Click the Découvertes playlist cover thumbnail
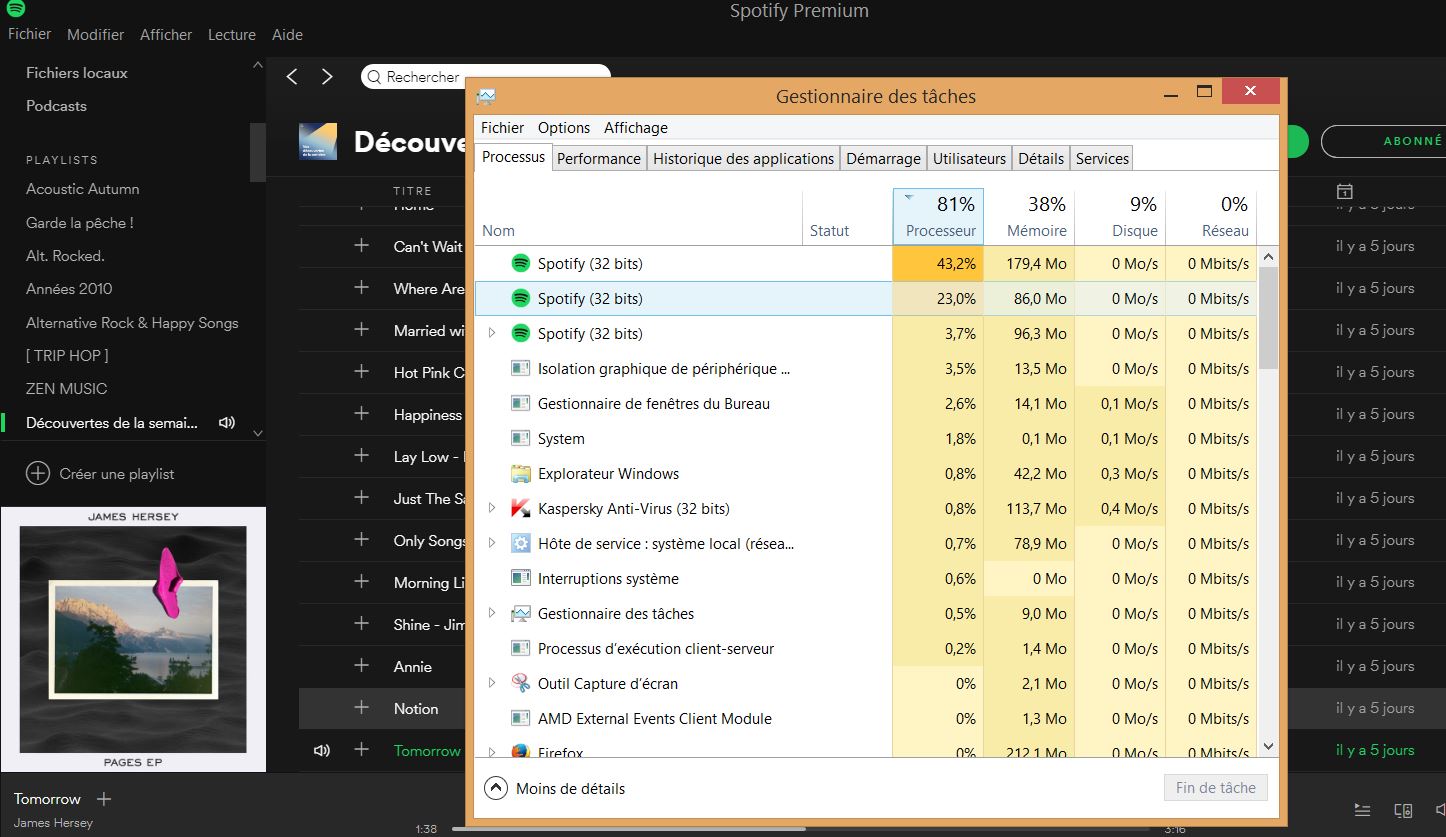The image size is (1446, 837). click(318, 141)
